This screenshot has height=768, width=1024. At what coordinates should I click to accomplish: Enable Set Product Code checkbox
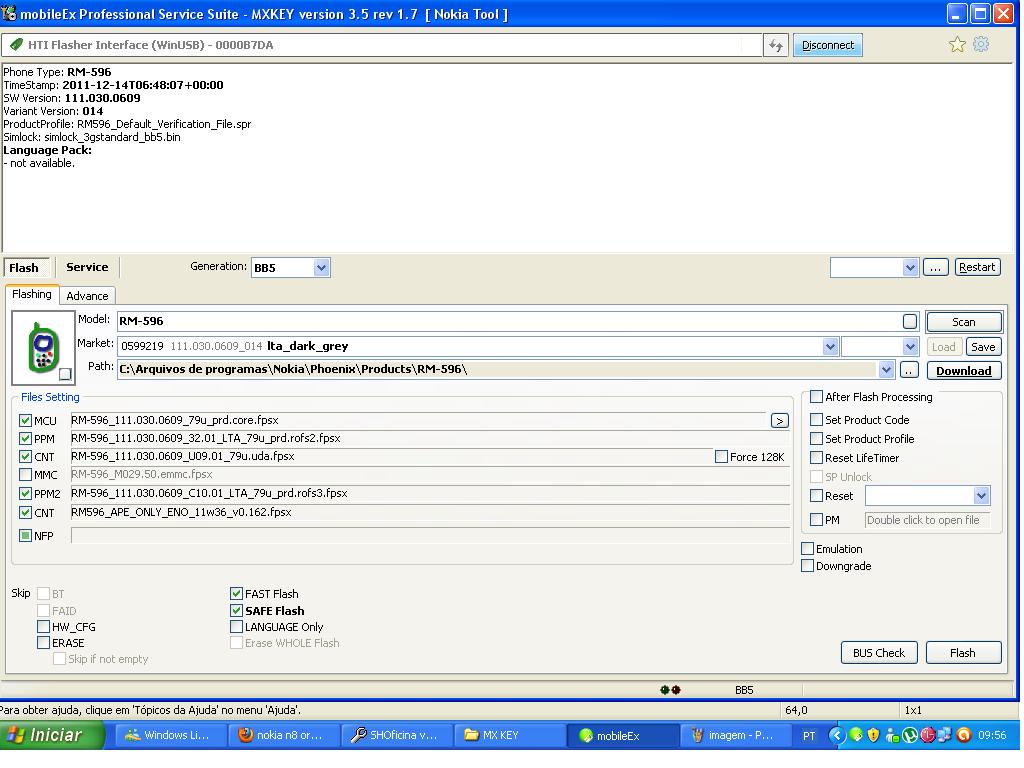point(816,420)
